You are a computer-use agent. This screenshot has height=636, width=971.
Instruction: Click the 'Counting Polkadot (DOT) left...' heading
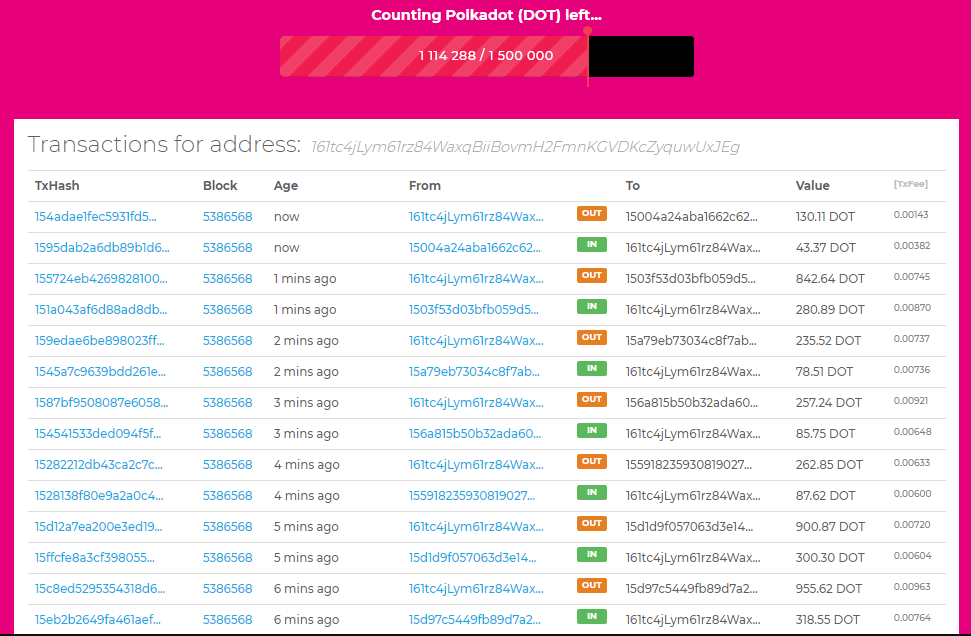click(486, 15)
